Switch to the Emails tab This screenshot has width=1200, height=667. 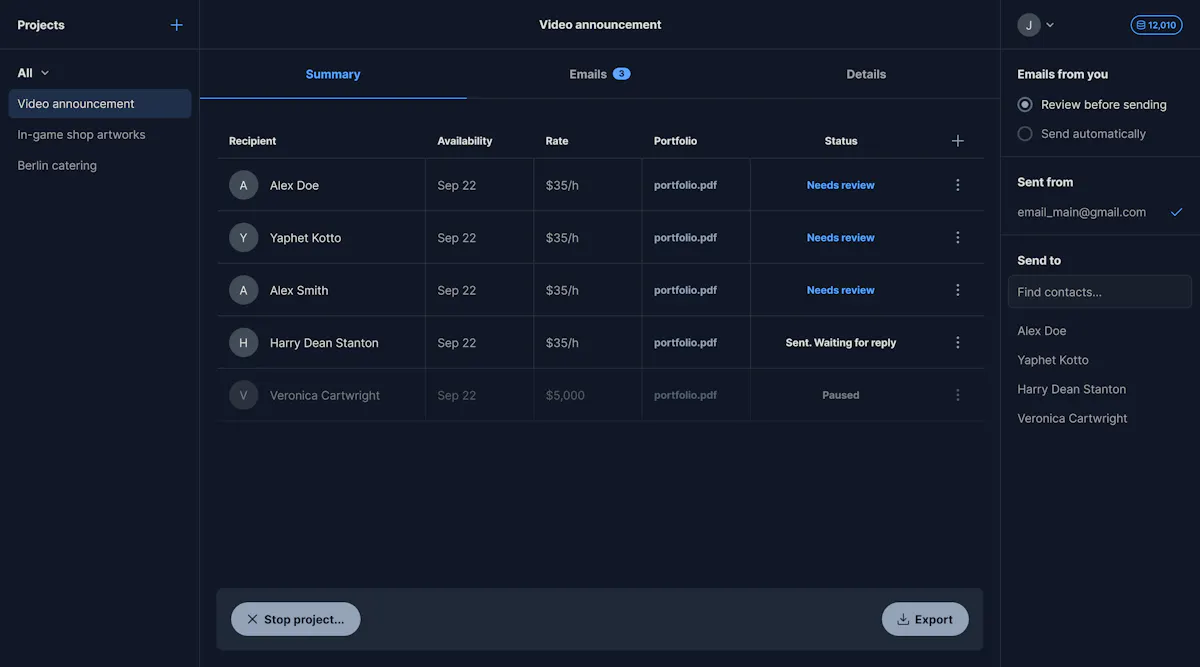[600, 74]
